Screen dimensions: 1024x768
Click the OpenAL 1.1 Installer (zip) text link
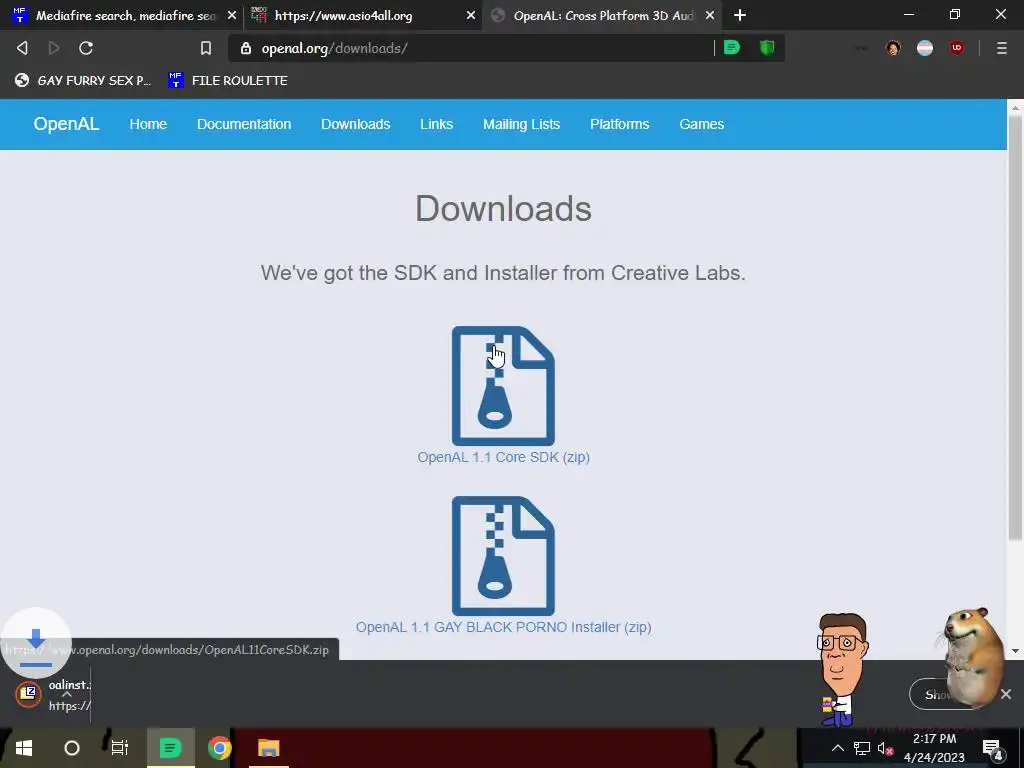pos(504,627)
